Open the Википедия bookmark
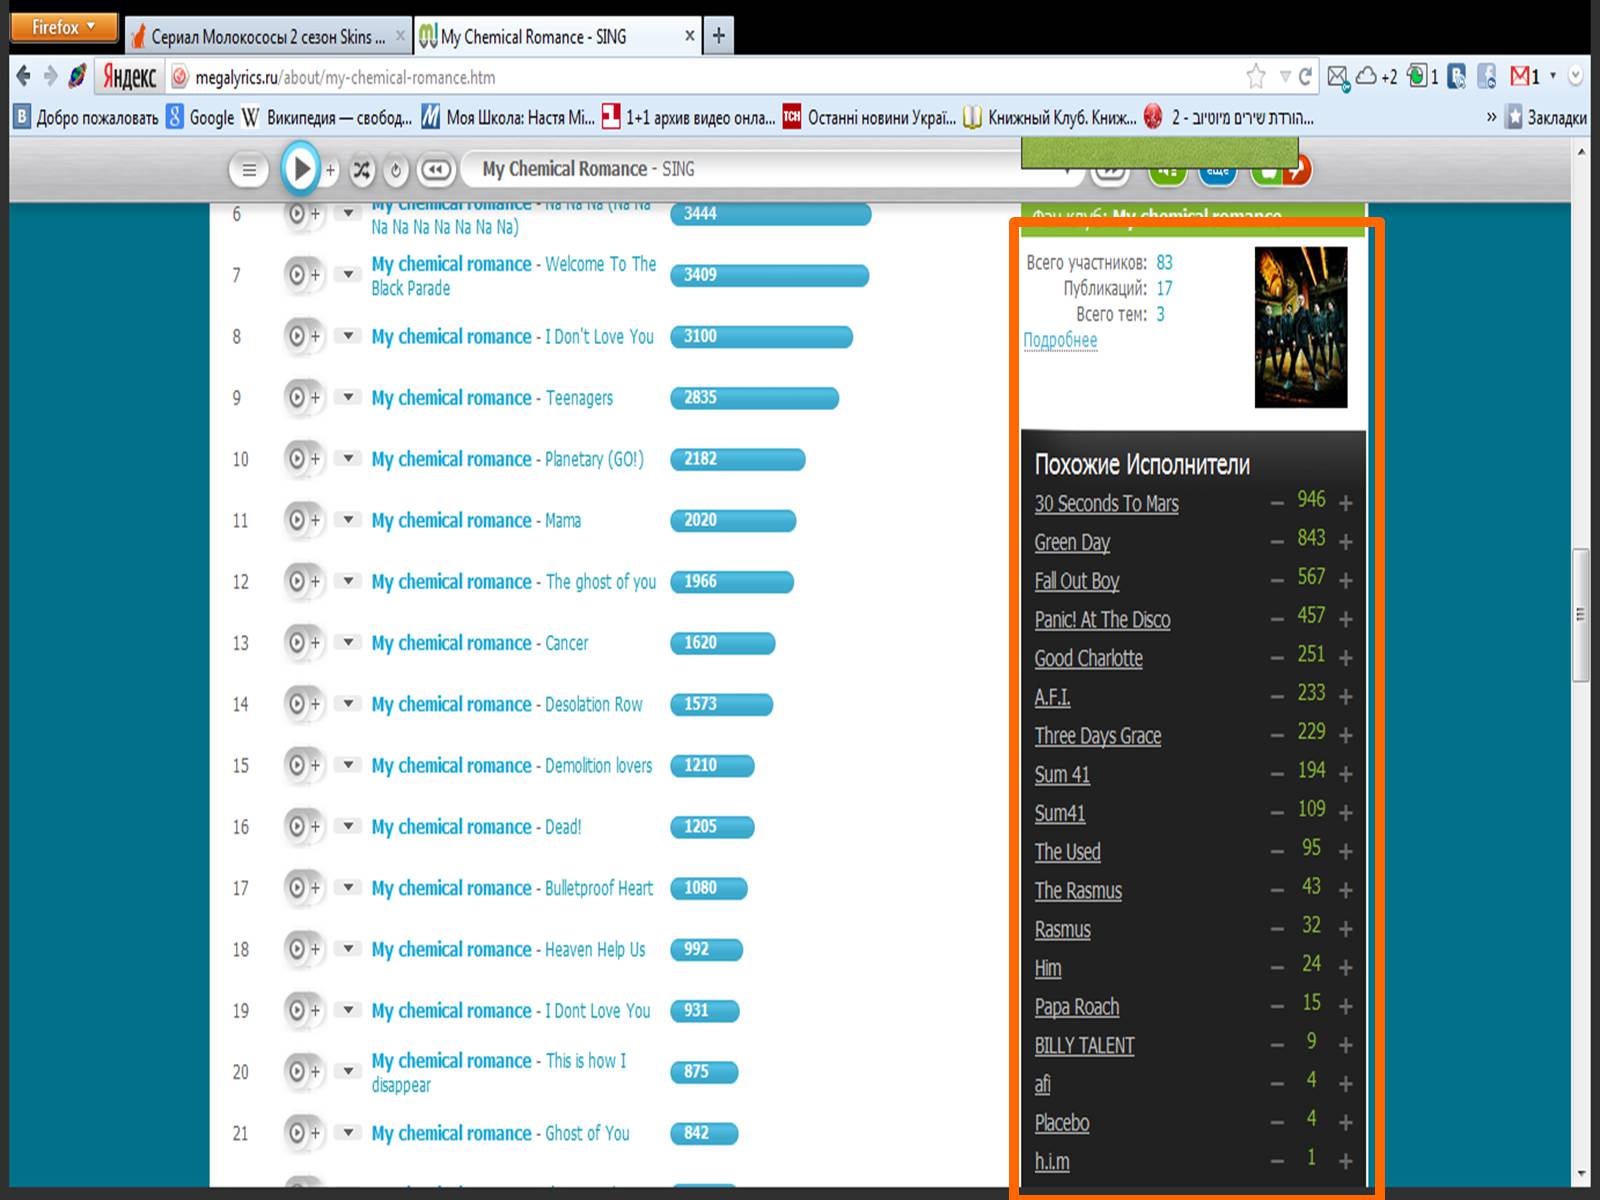This screenshot has width=1600, height=1200. click(327, 118)
